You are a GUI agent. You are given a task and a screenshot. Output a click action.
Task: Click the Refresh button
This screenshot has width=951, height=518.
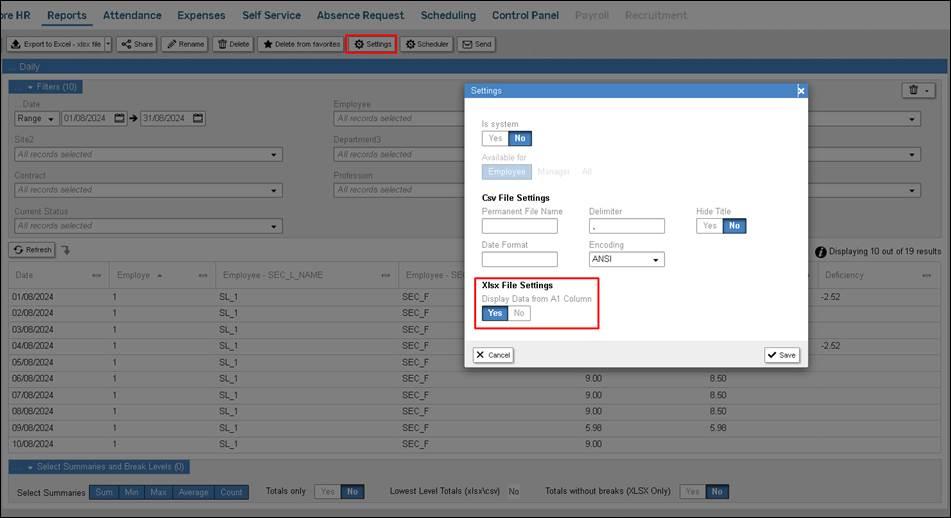(32, 250)
